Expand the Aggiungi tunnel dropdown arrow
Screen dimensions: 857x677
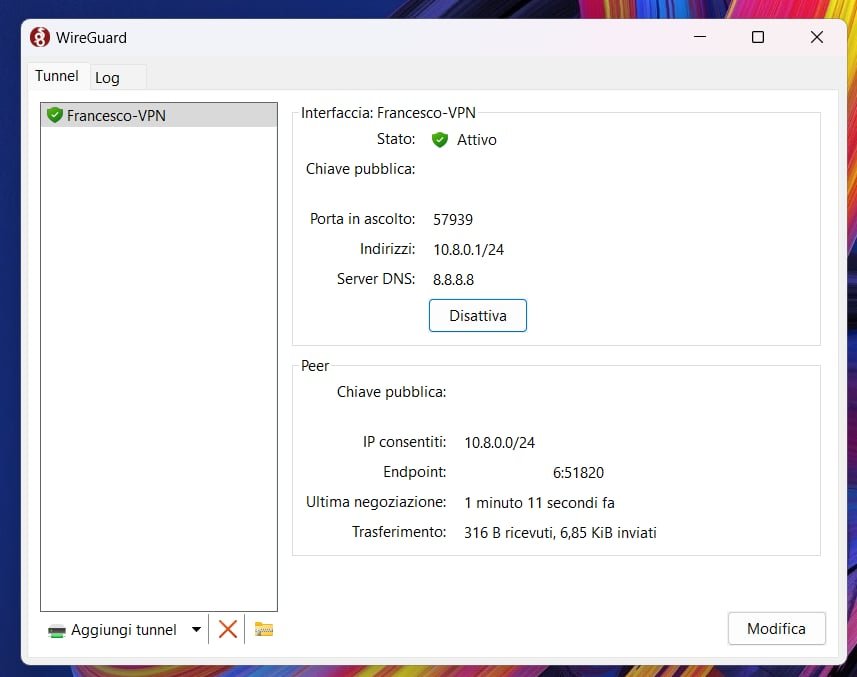tap(196, 630)
